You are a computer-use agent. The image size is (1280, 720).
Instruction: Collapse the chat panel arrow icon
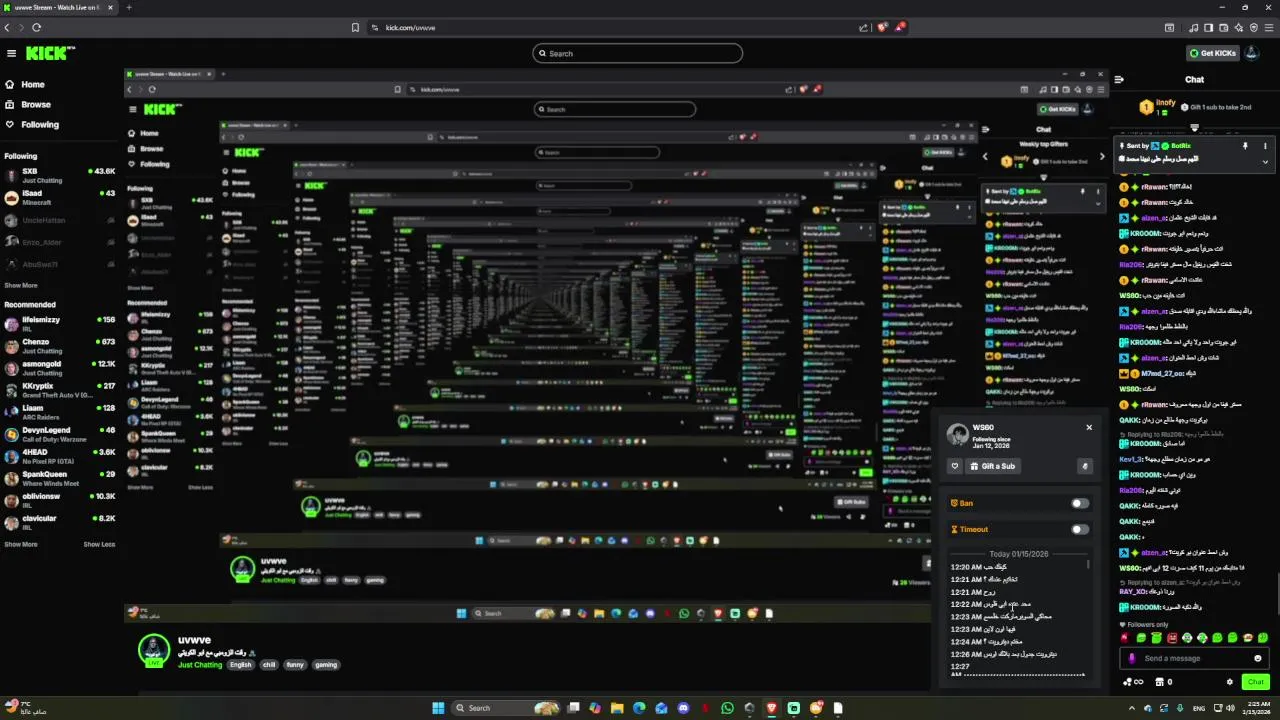pyautogui.click(x=1119, y=79)
